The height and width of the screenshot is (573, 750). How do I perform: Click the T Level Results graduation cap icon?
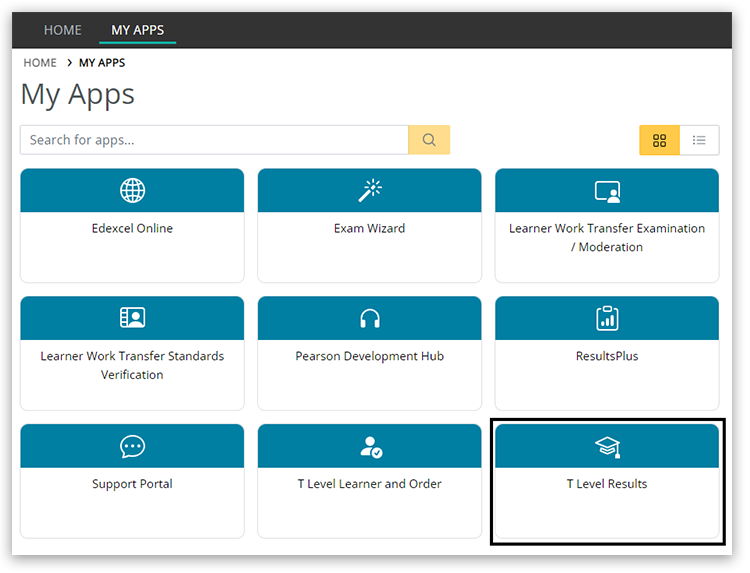[x=607, y=446]
